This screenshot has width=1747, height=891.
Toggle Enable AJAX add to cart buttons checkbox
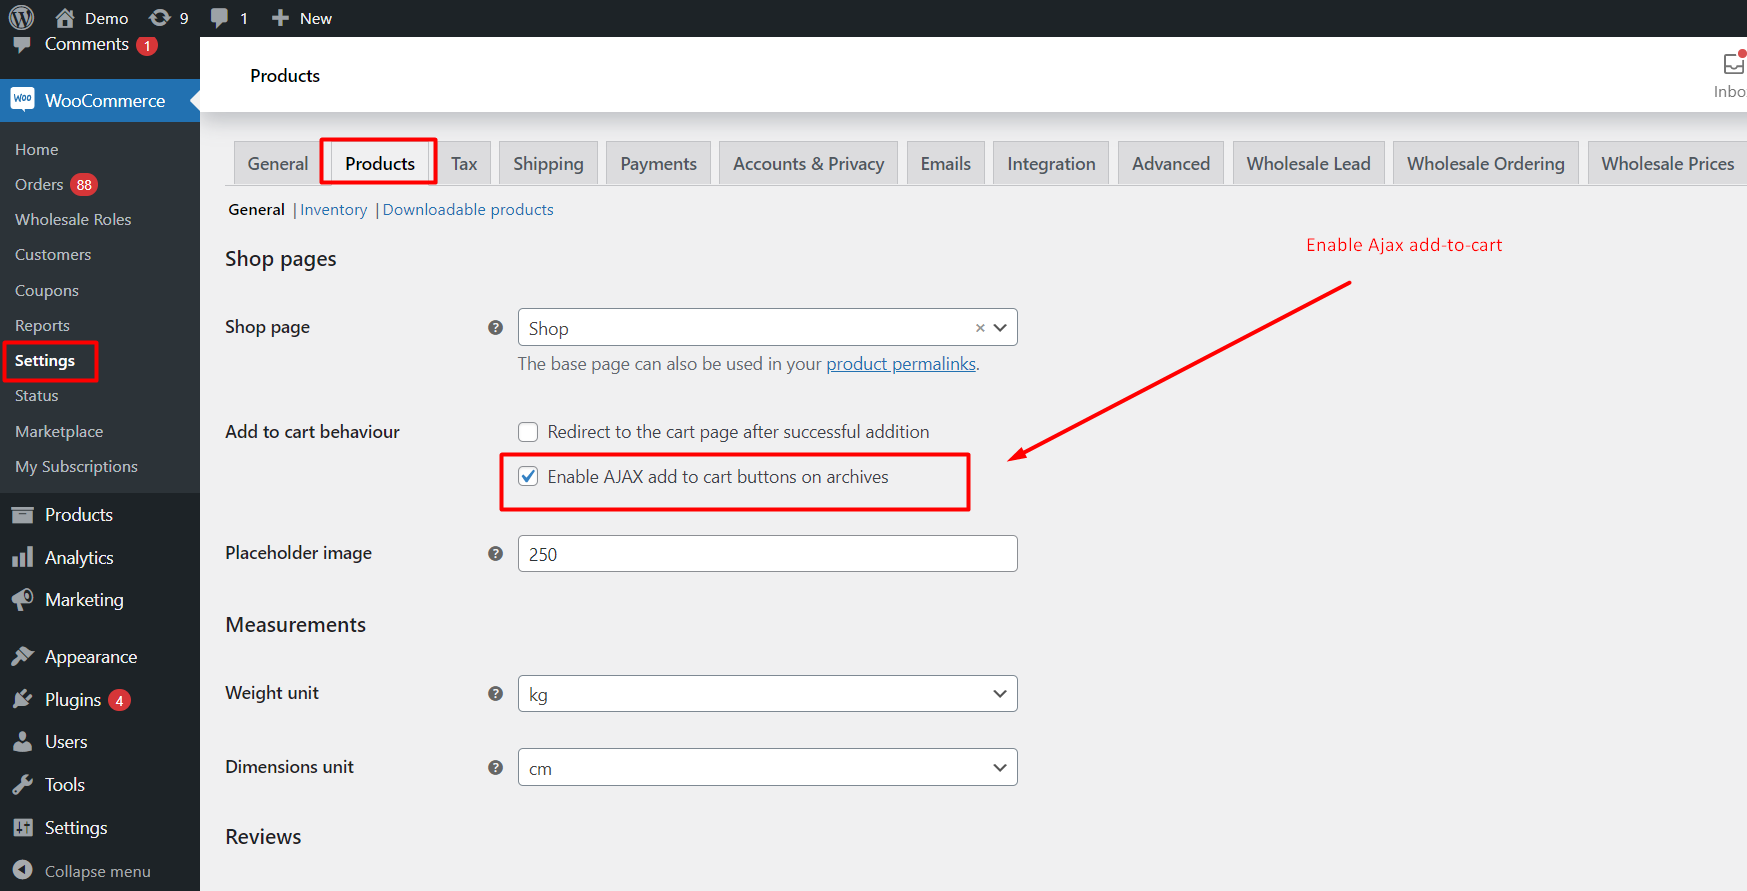tap(528, 476)
